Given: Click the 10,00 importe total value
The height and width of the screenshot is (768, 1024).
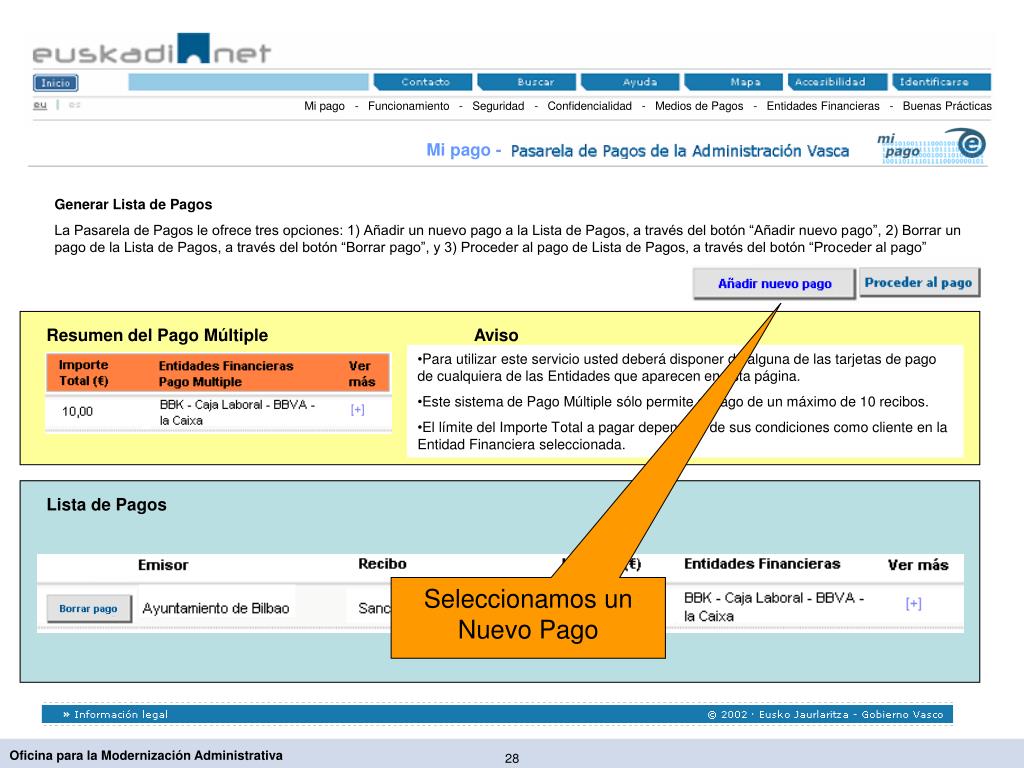Looking at the screenshot, I should pyautogui.click(x=77, y=411).
